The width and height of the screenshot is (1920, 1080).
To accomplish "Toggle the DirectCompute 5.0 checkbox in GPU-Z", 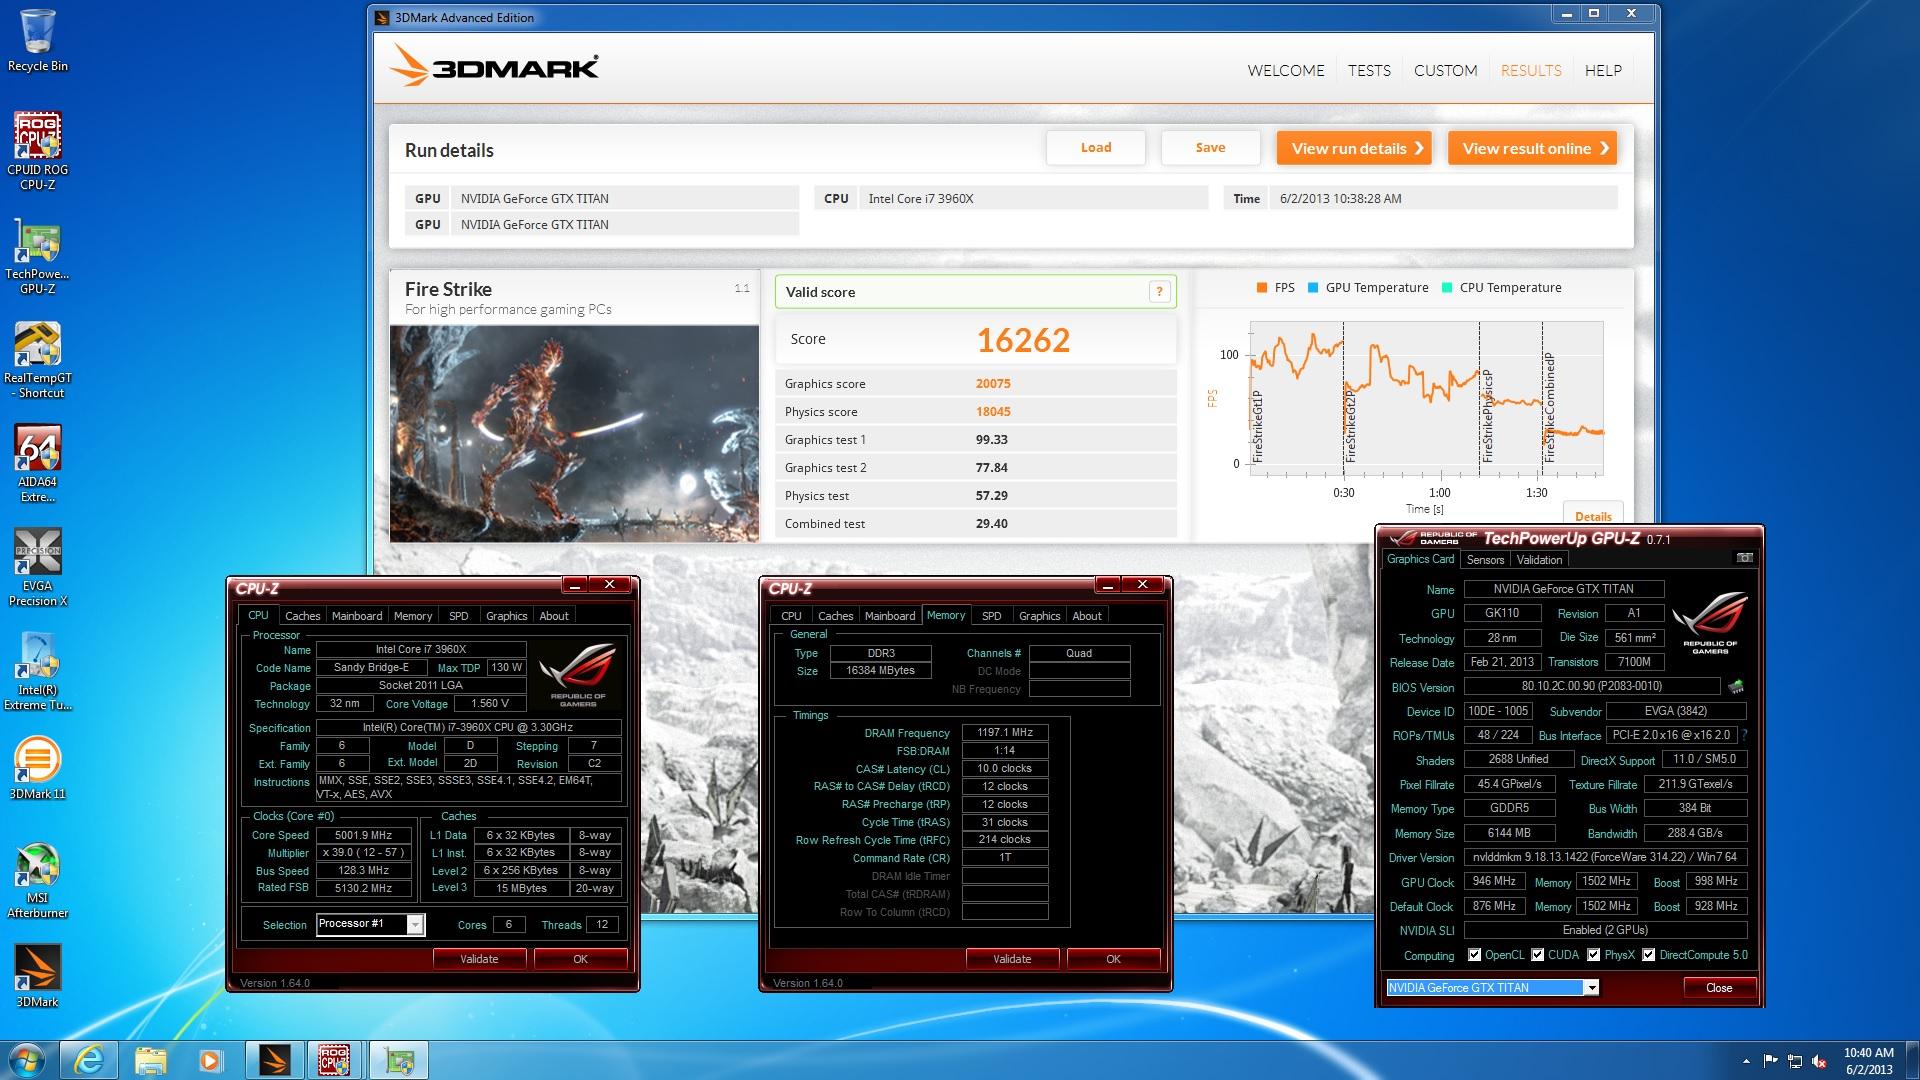I will pyautogui.click(x=1648, y=955).
